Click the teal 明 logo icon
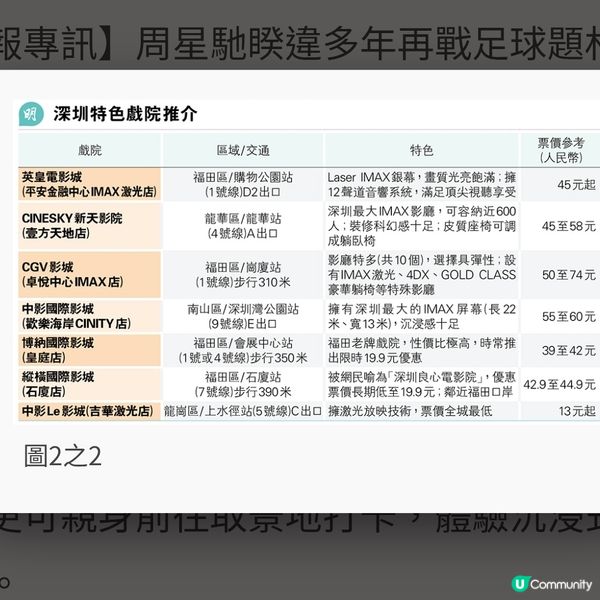The height and width of the screenshot is (600, 600). [x=31, y=114]
